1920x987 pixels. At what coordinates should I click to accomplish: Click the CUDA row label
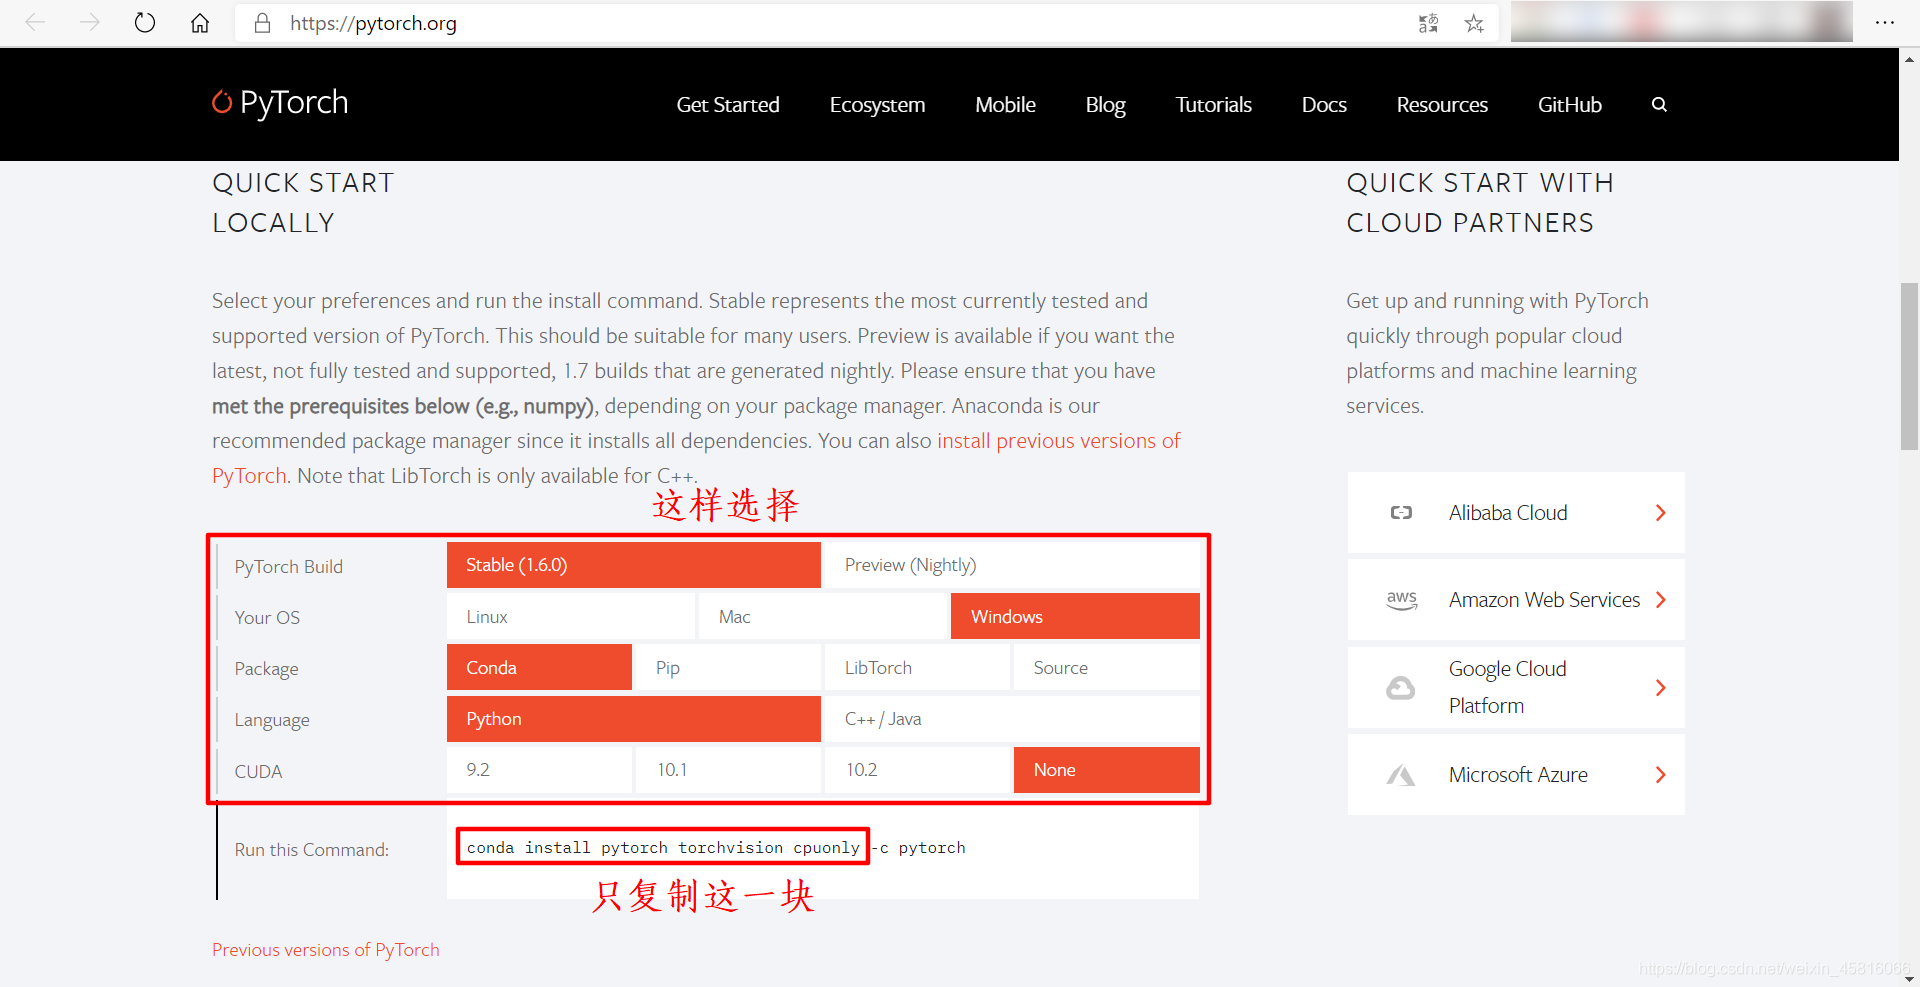[258, 772]
